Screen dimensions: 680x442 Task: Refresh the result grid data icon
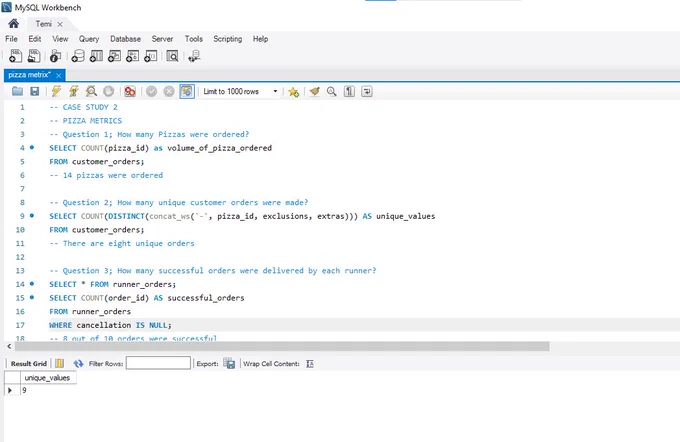tap(78, 363)
